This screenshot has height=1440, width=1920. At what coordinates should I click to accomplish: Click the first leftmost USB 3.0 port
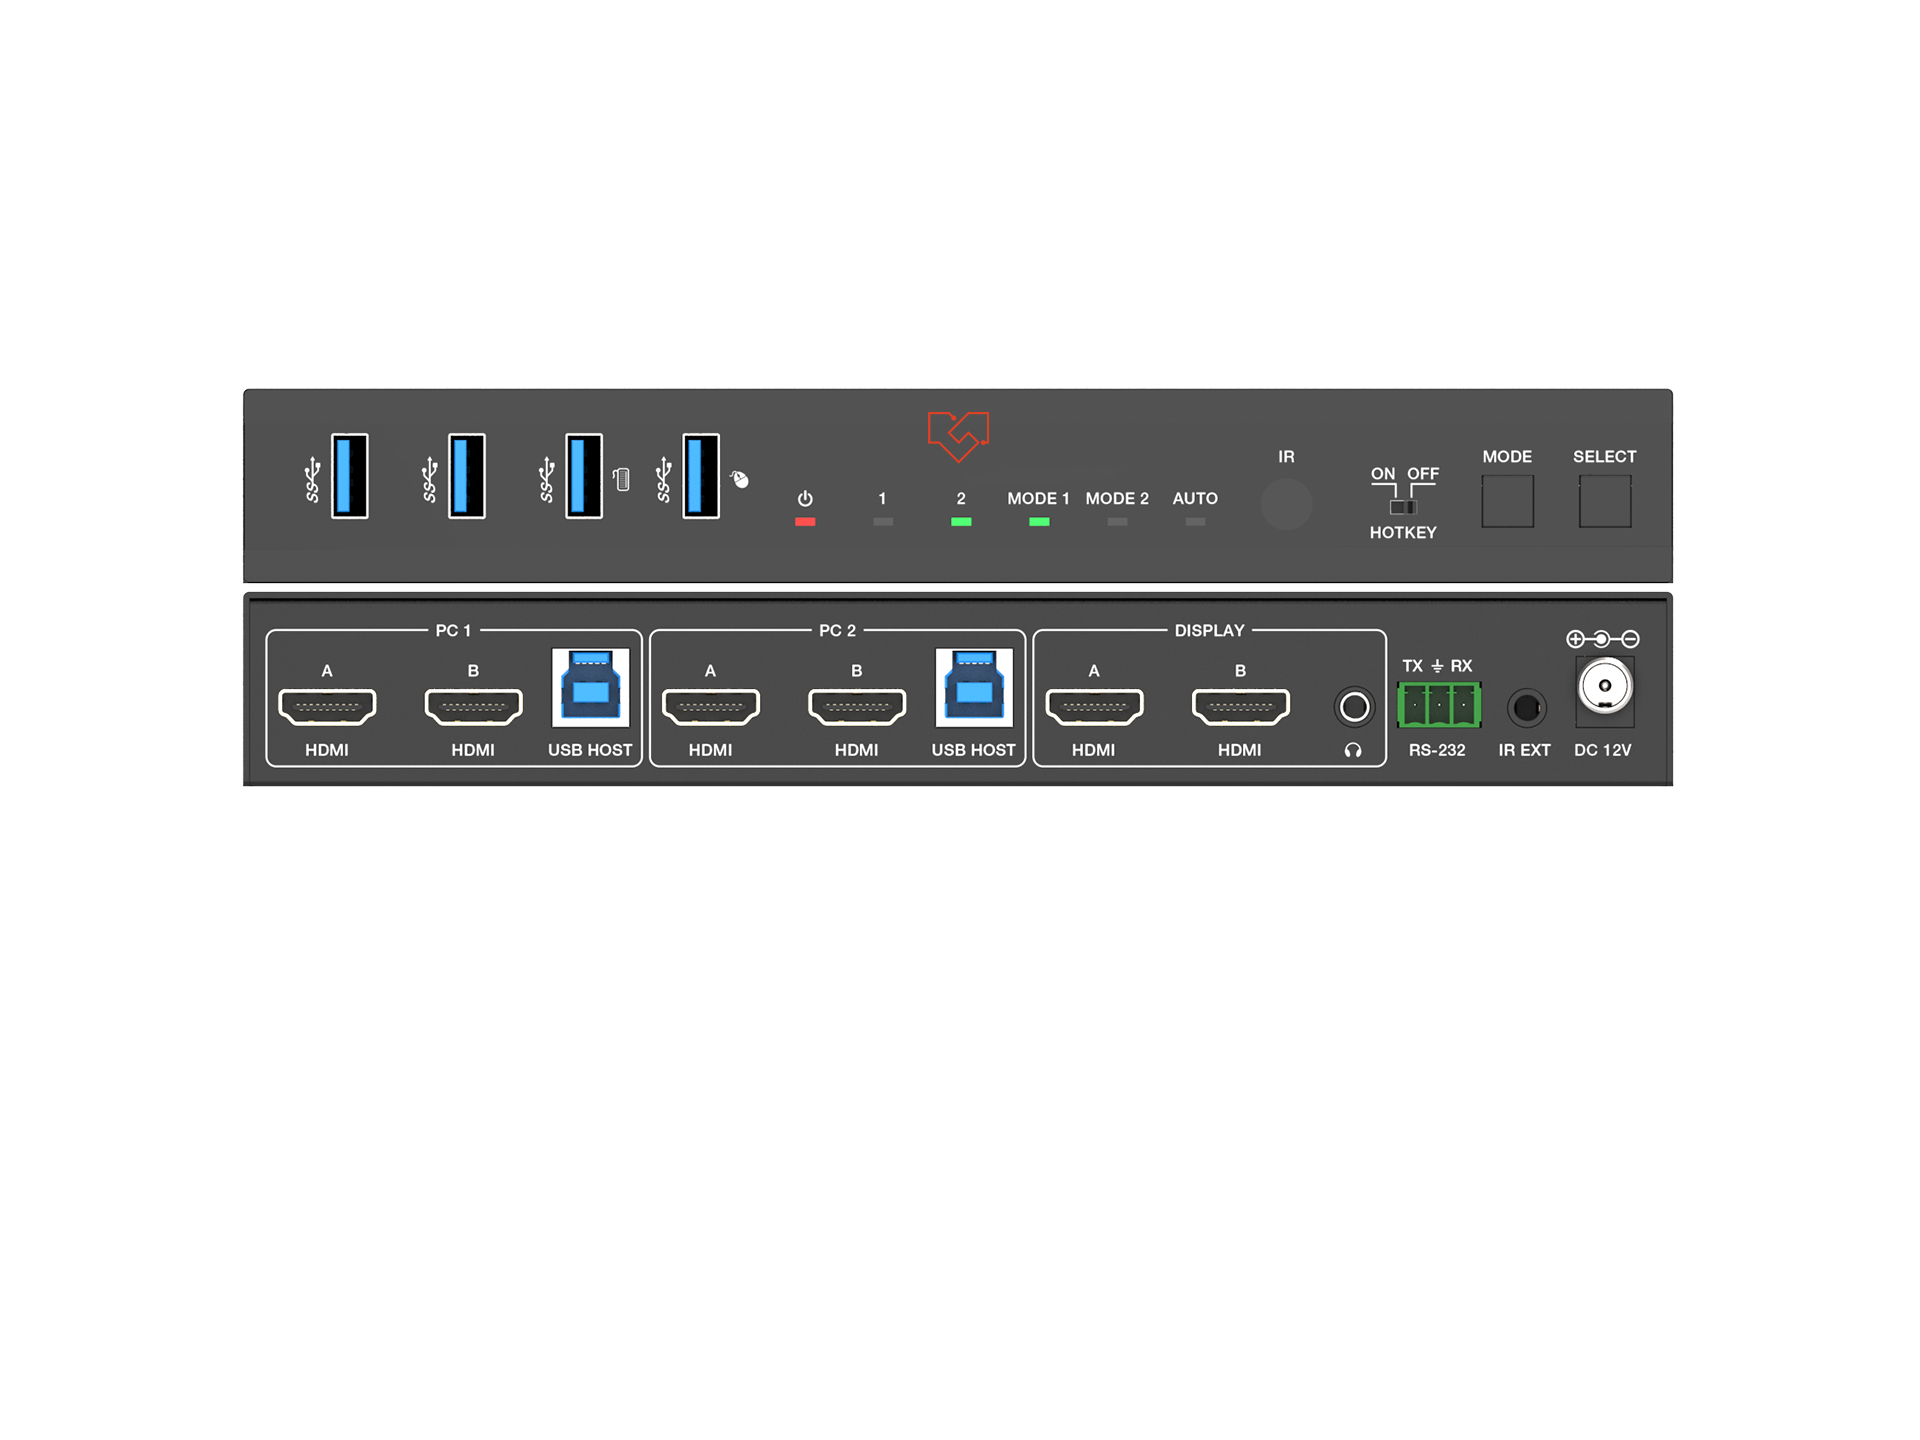(349, 476)
